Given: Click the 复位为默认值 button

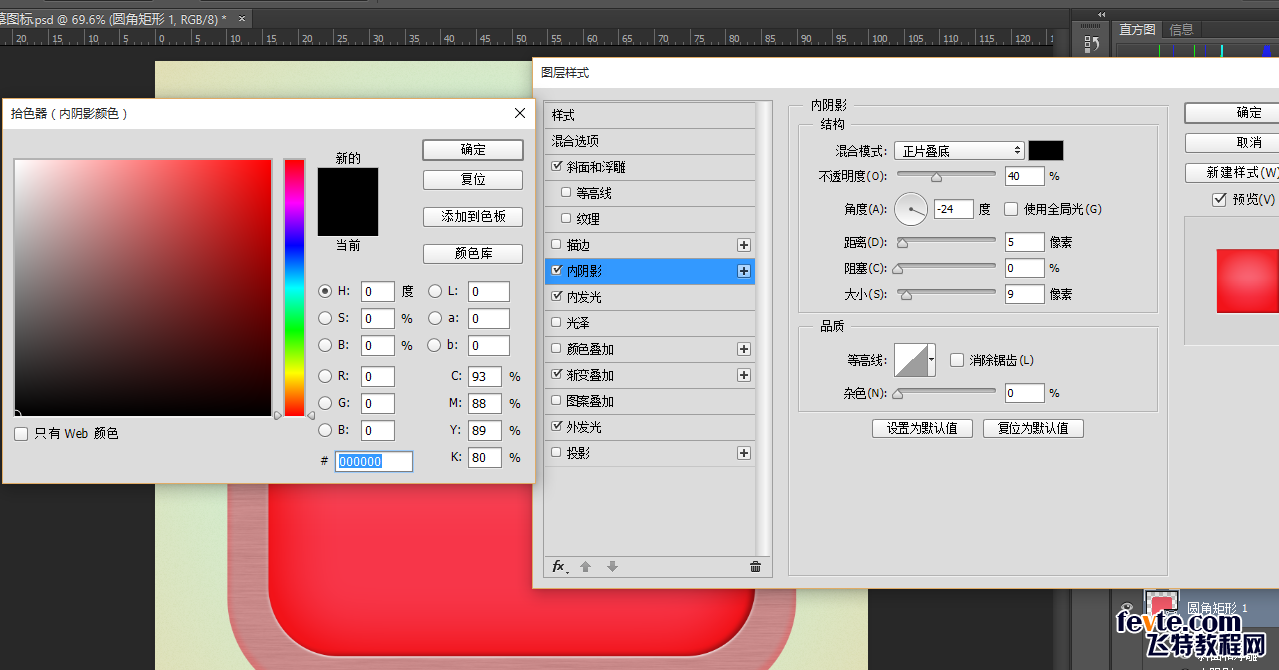Looking at the screenshot, I should click(x=1033, y=428).
